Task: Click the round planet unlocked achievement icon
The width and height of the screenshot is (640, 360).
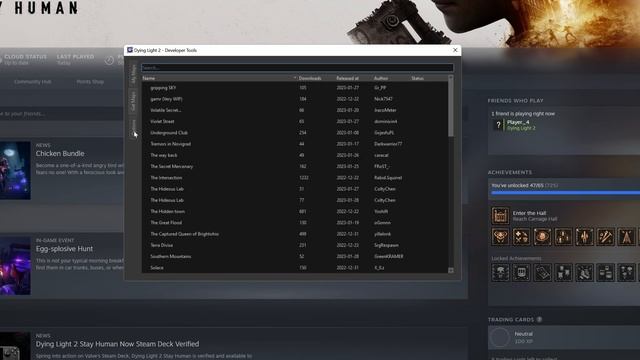Action: click(x=542, y=237)
